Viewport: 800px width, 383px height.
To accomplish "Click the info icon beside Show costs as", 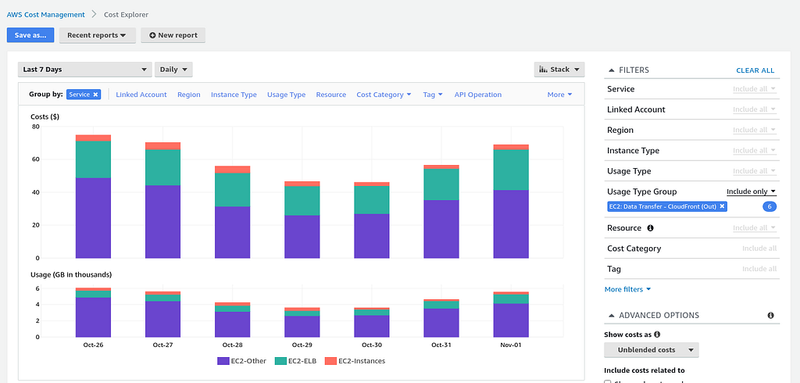I will click(657, 335).
